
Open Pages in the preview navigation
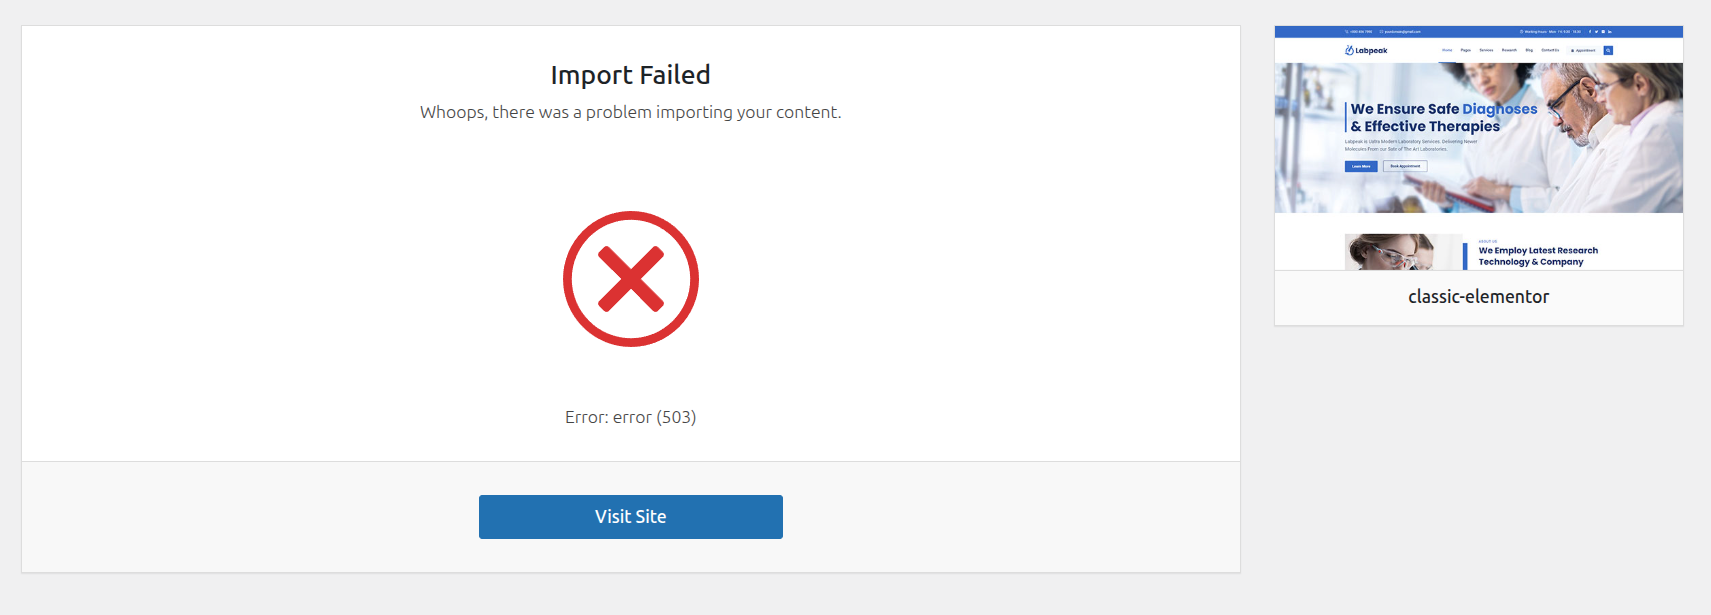(x=1466, y=50)
